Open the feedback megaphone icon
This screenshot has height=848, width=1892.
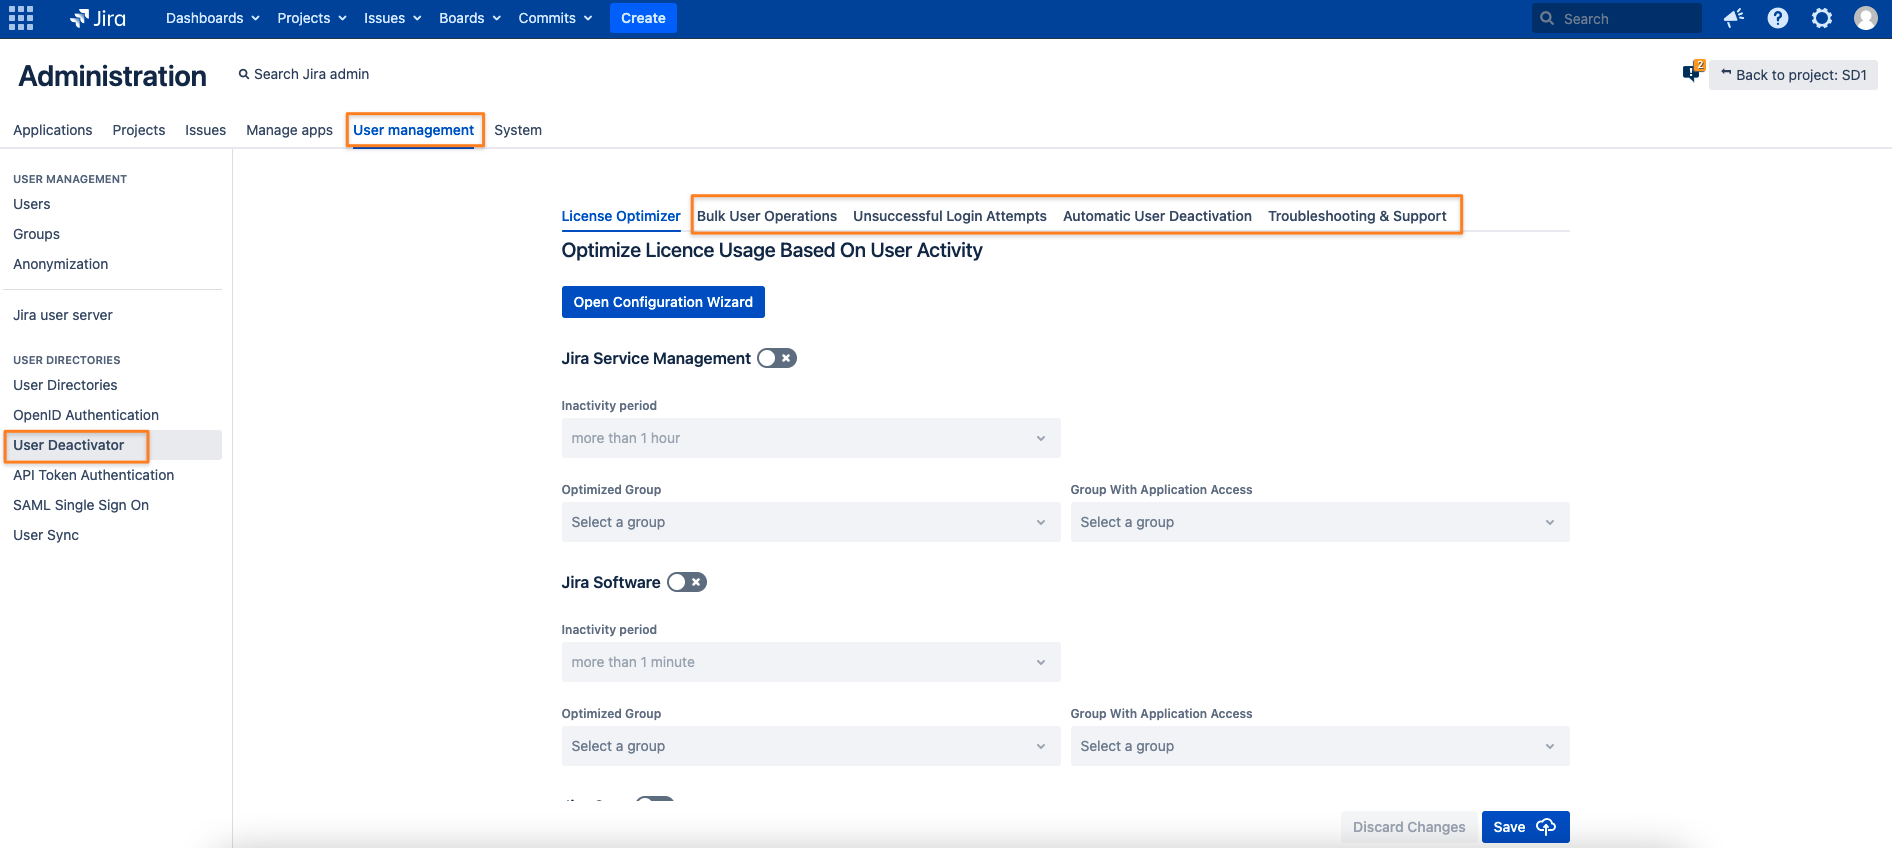click(1734, 18)
